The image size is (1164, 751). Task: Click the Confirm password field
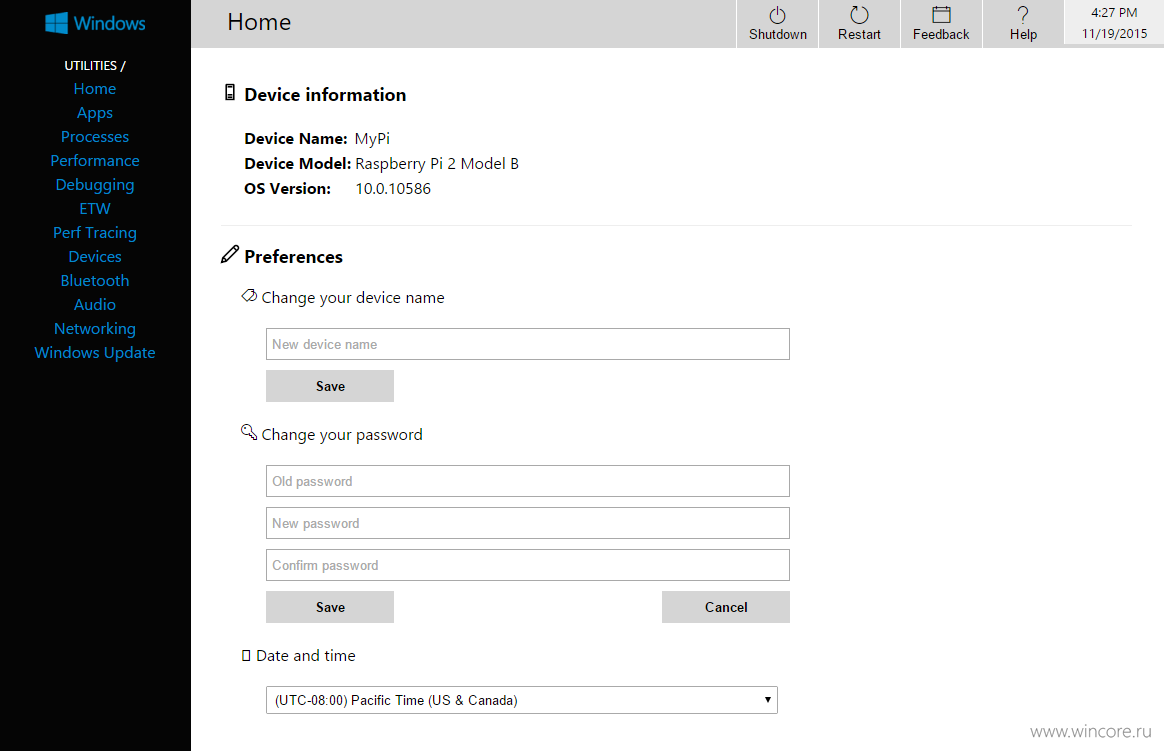coord(528,565)
